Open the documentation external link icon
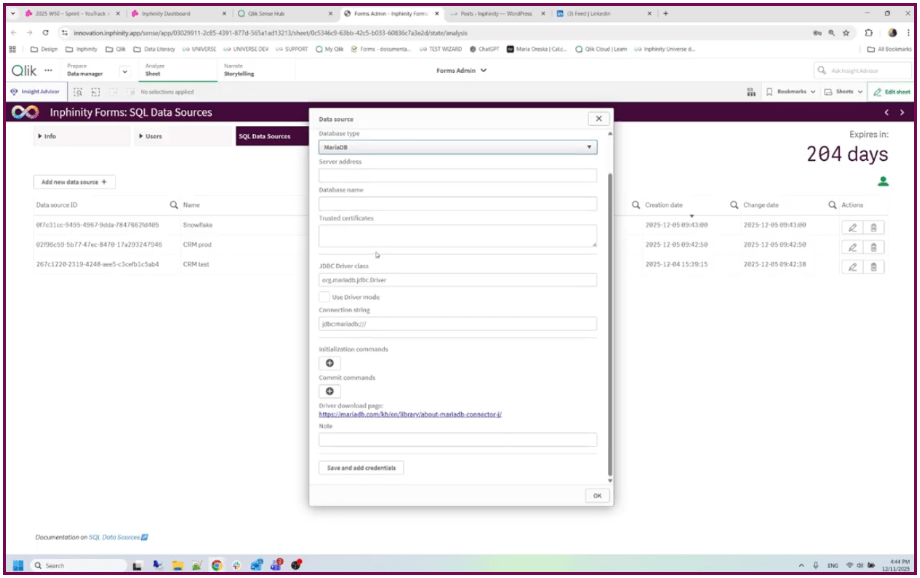This screenshot has width=920, height=578. [144, 538]
